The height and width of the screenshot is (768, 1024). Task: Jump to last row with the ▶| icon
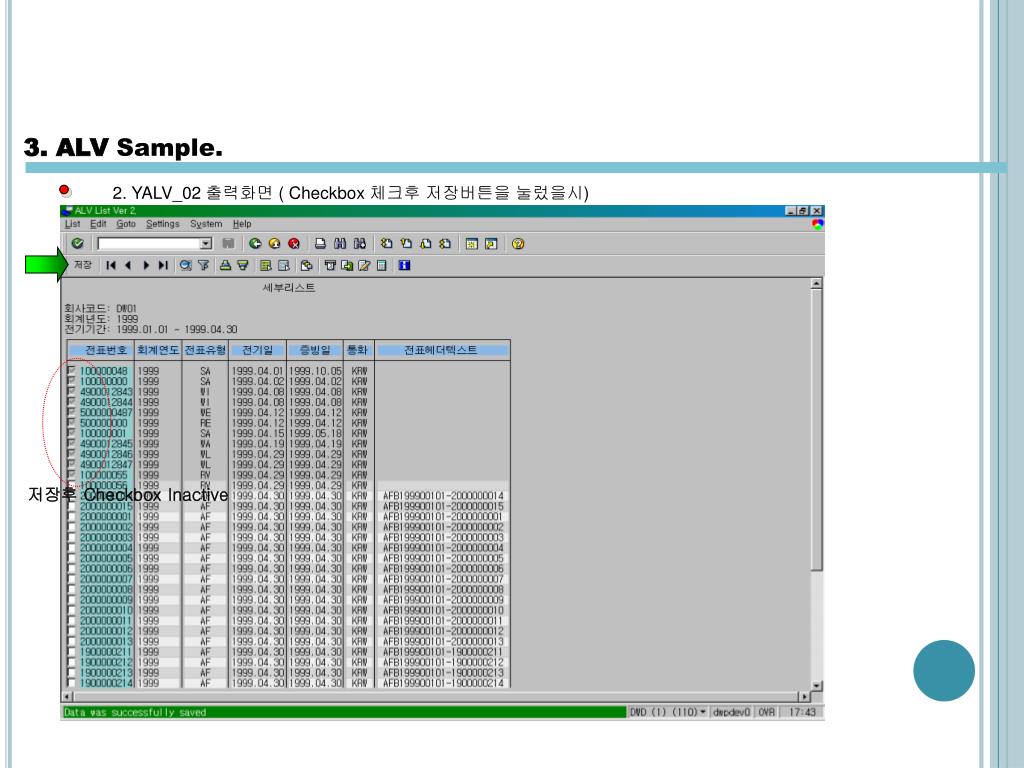tap(163, 265)
